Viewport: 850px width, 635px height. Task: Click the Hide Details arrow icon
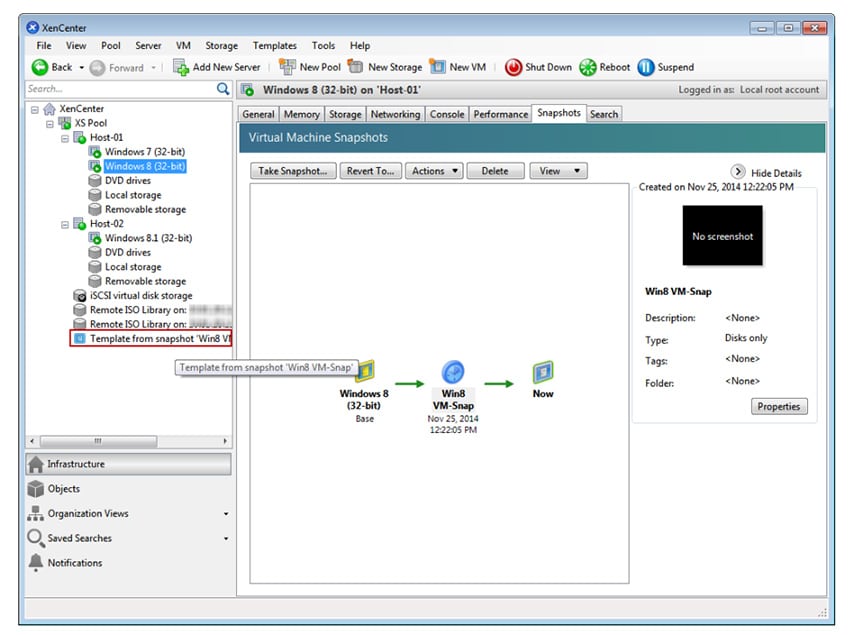[x=738, y=172]
